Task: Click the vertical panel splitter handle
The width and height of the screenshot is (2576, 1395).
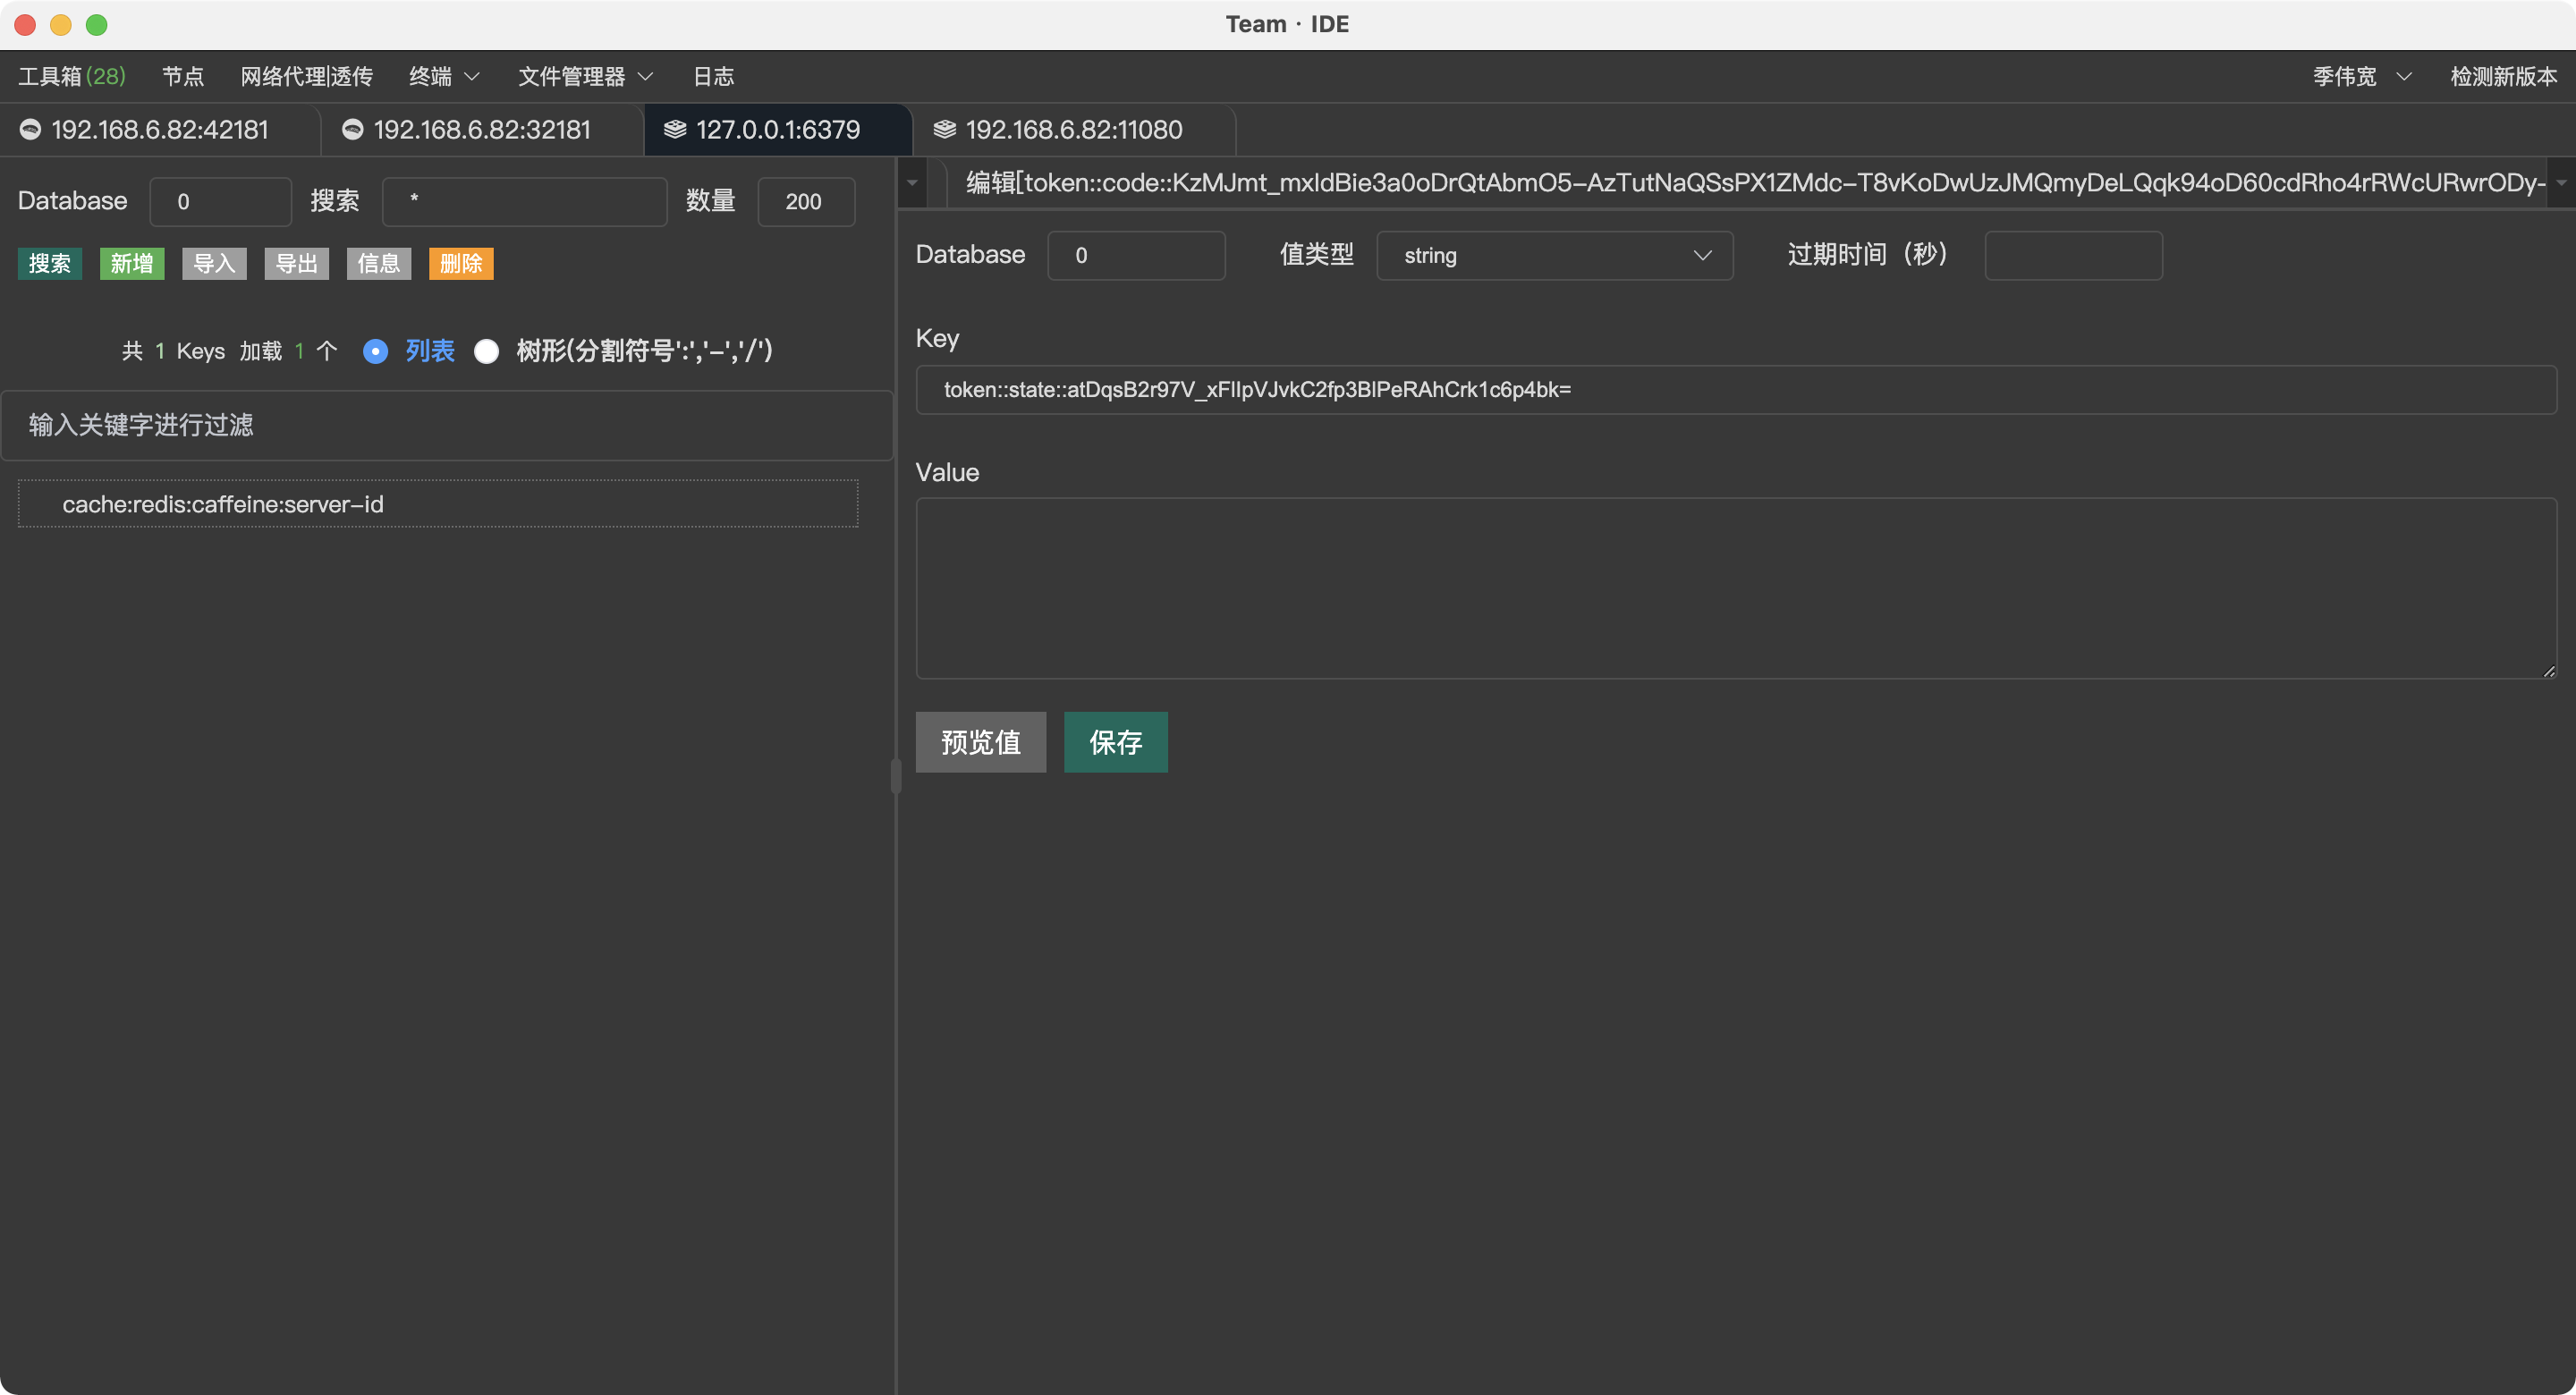Action: [x=896, y=777]
